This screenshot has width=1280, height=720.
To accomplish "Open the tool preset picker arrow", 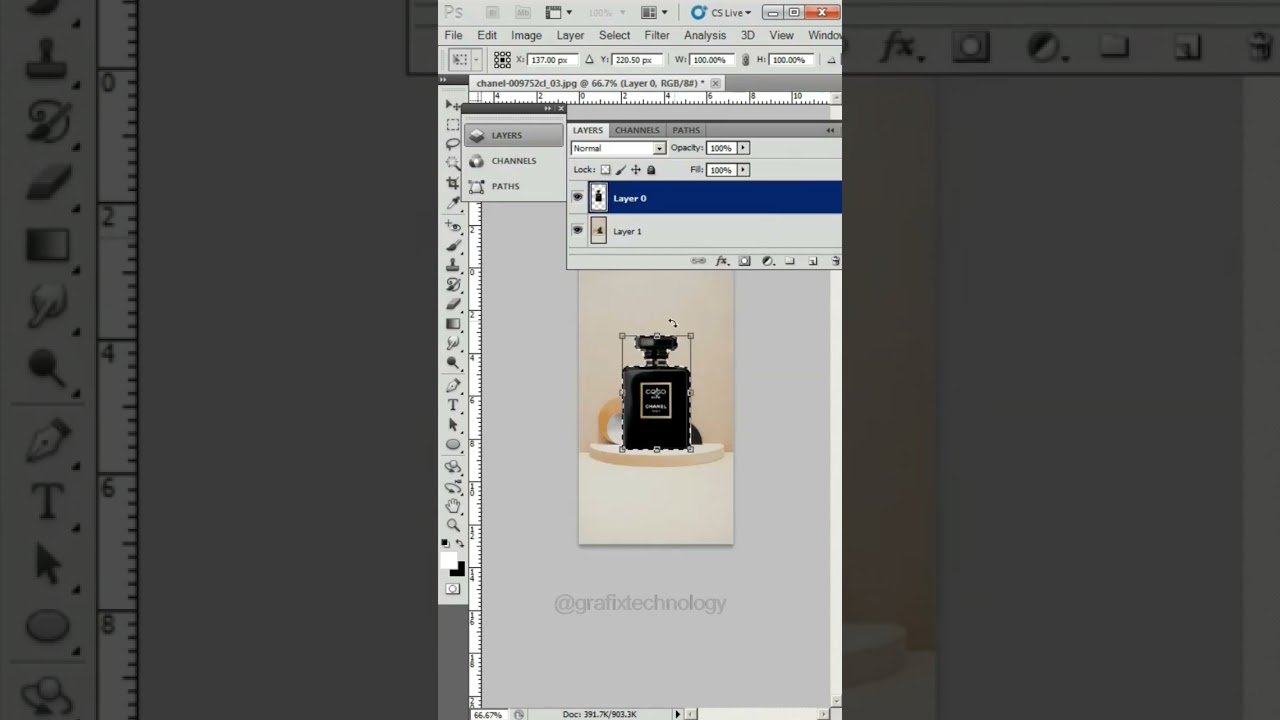I will point(476,60).
